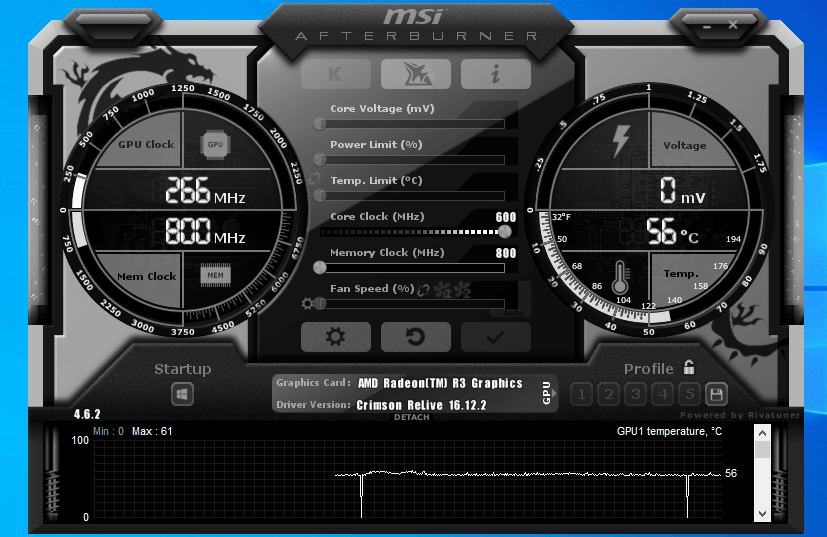The image size is (827, 537).
Task: Apply settings with the checkmark button
Action: click(x=496, y=337)
